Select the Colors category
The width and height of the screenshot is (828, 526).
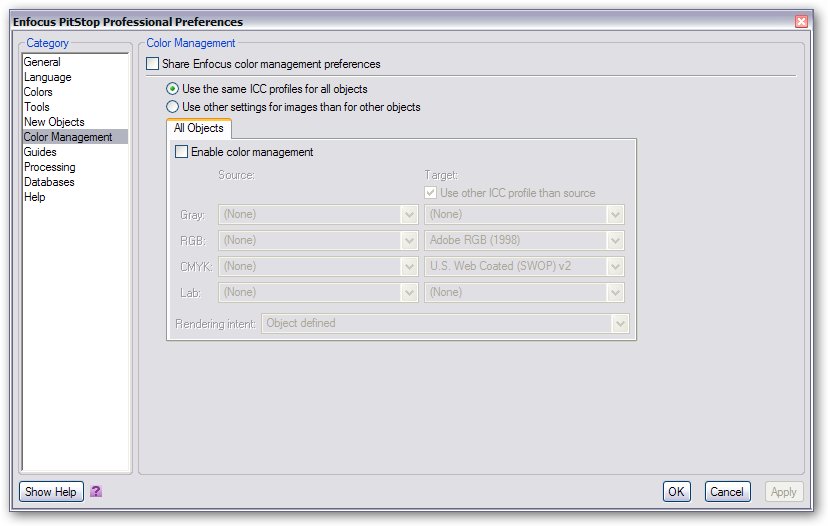[75, 92]
